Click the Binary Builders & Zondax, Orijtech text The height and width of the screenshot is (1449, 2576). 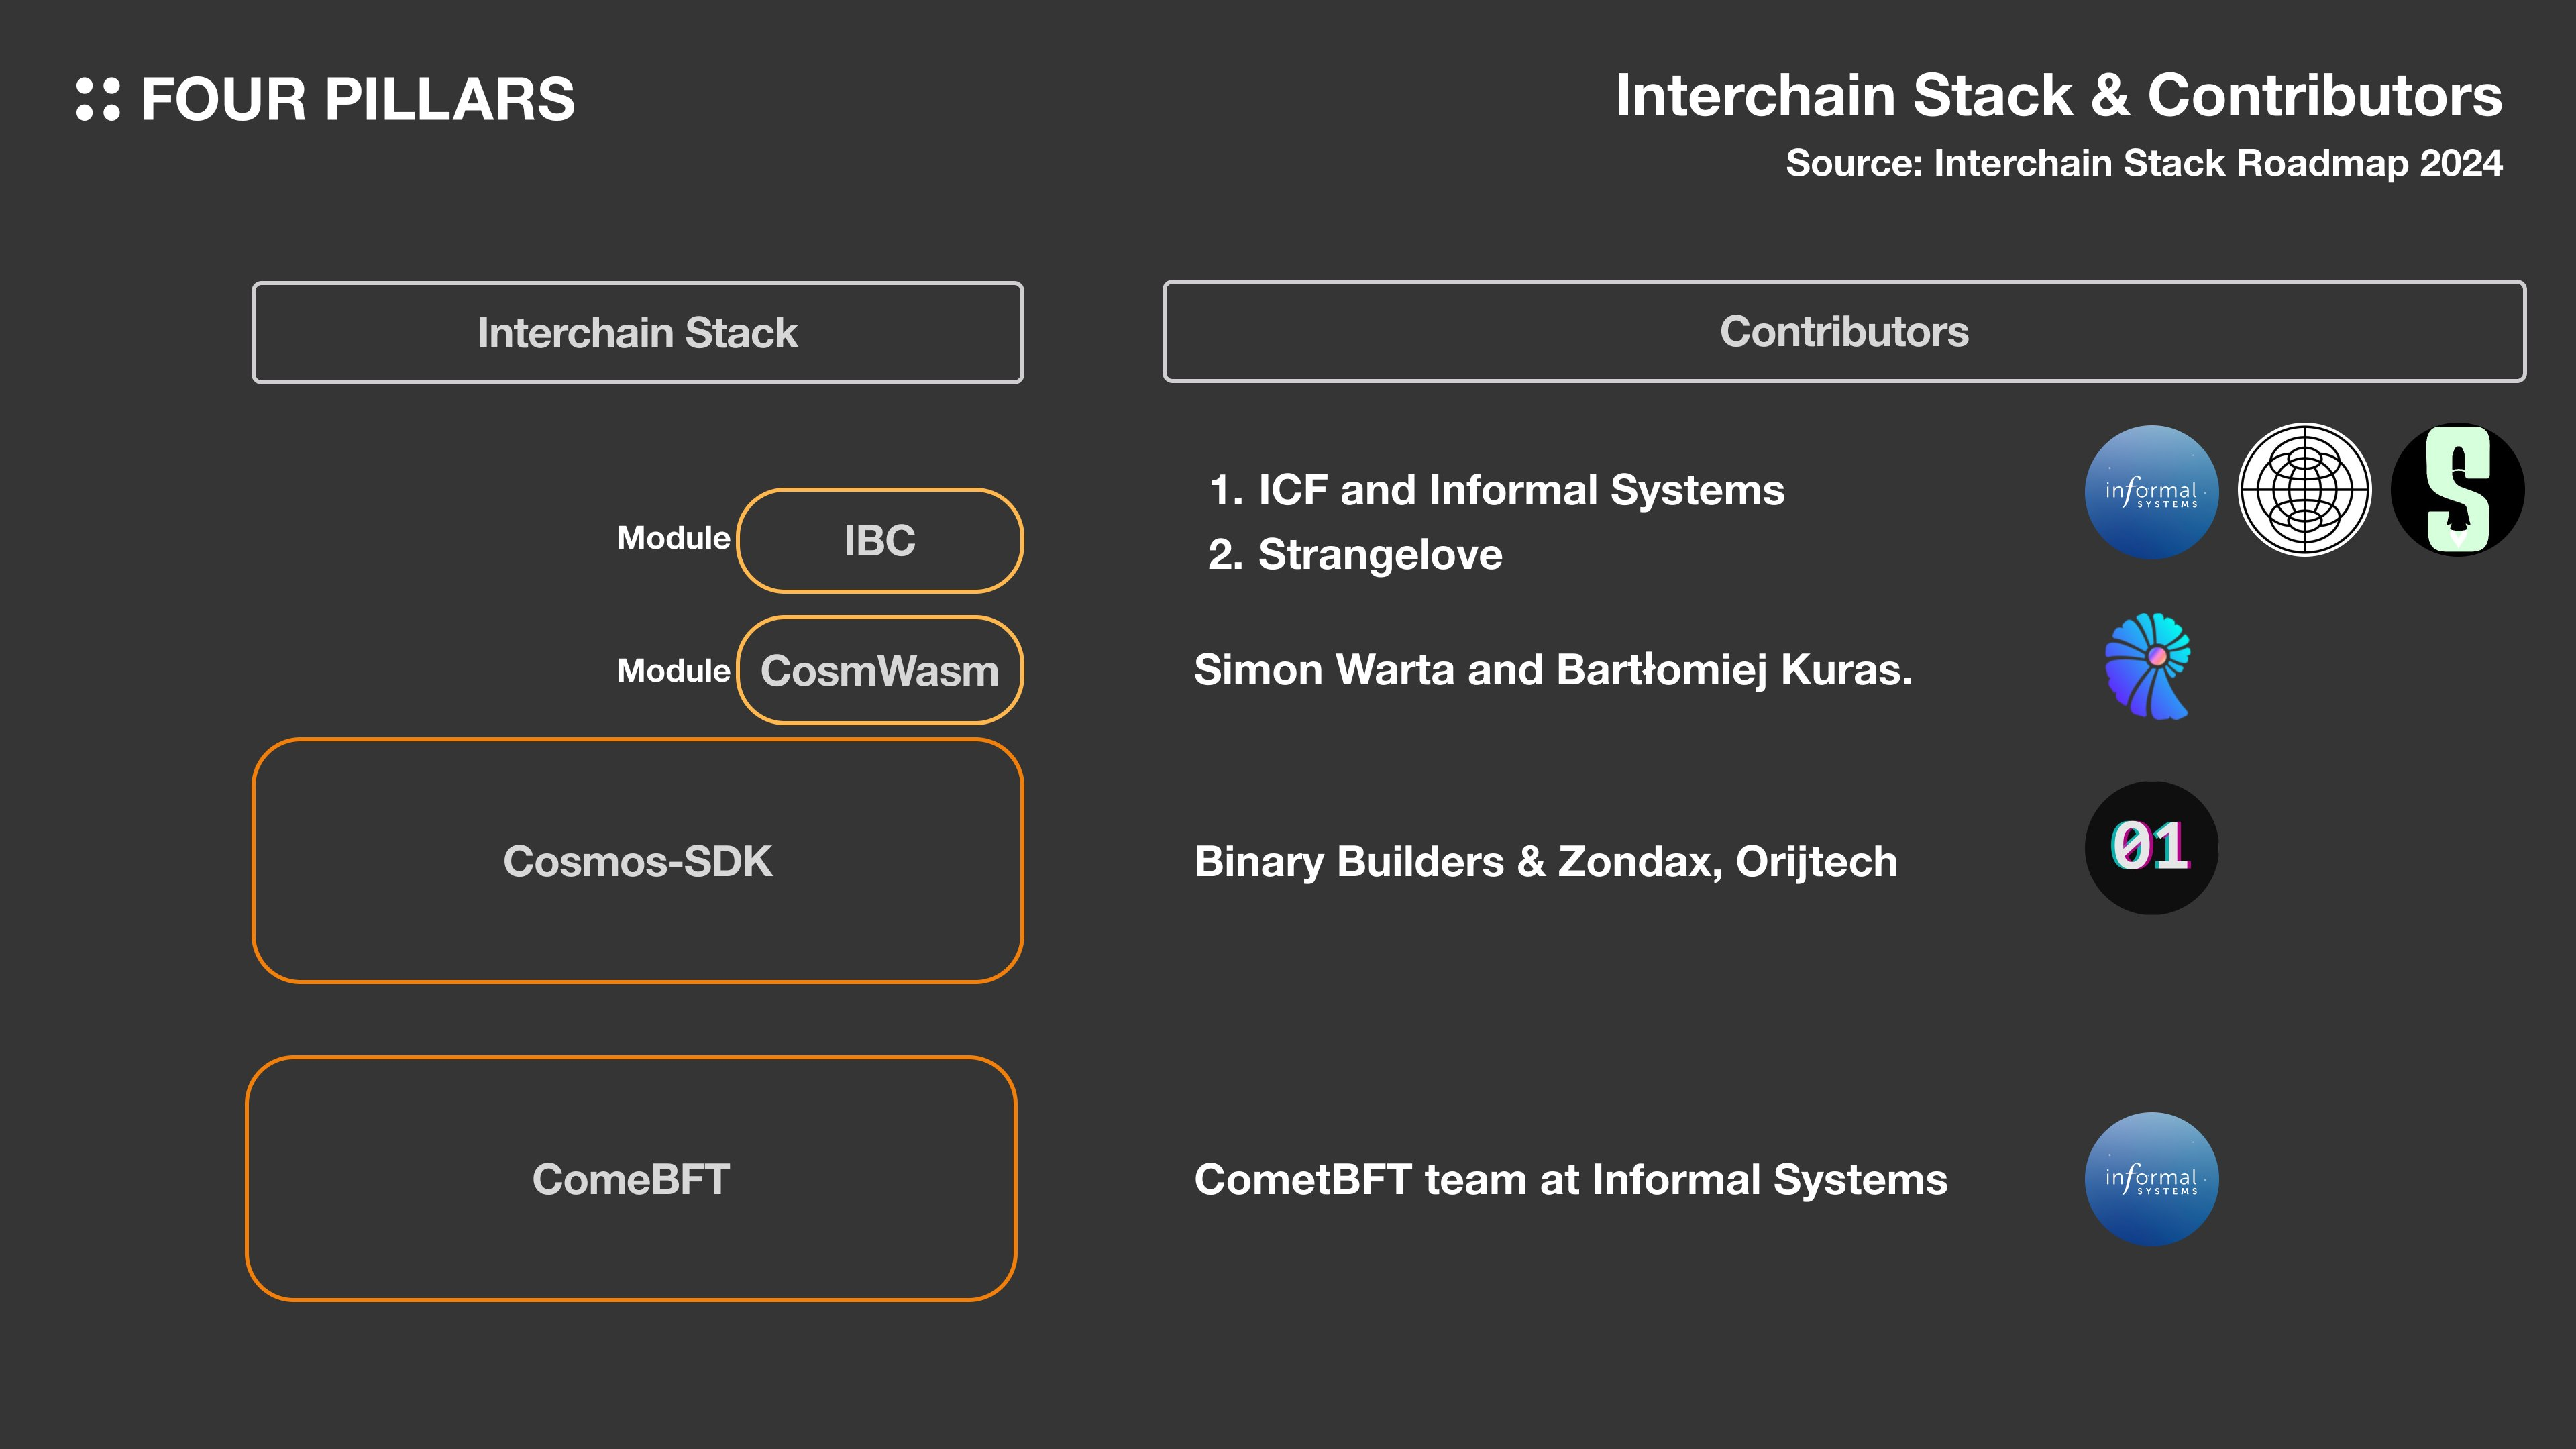click(x=1545, y=862)
